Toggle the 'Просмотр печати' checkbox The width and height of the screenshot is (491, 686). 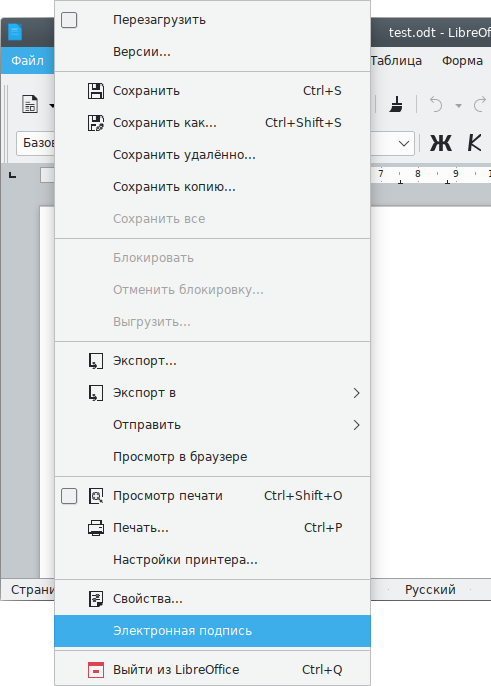pyautogui.click(x=69, y=496)
